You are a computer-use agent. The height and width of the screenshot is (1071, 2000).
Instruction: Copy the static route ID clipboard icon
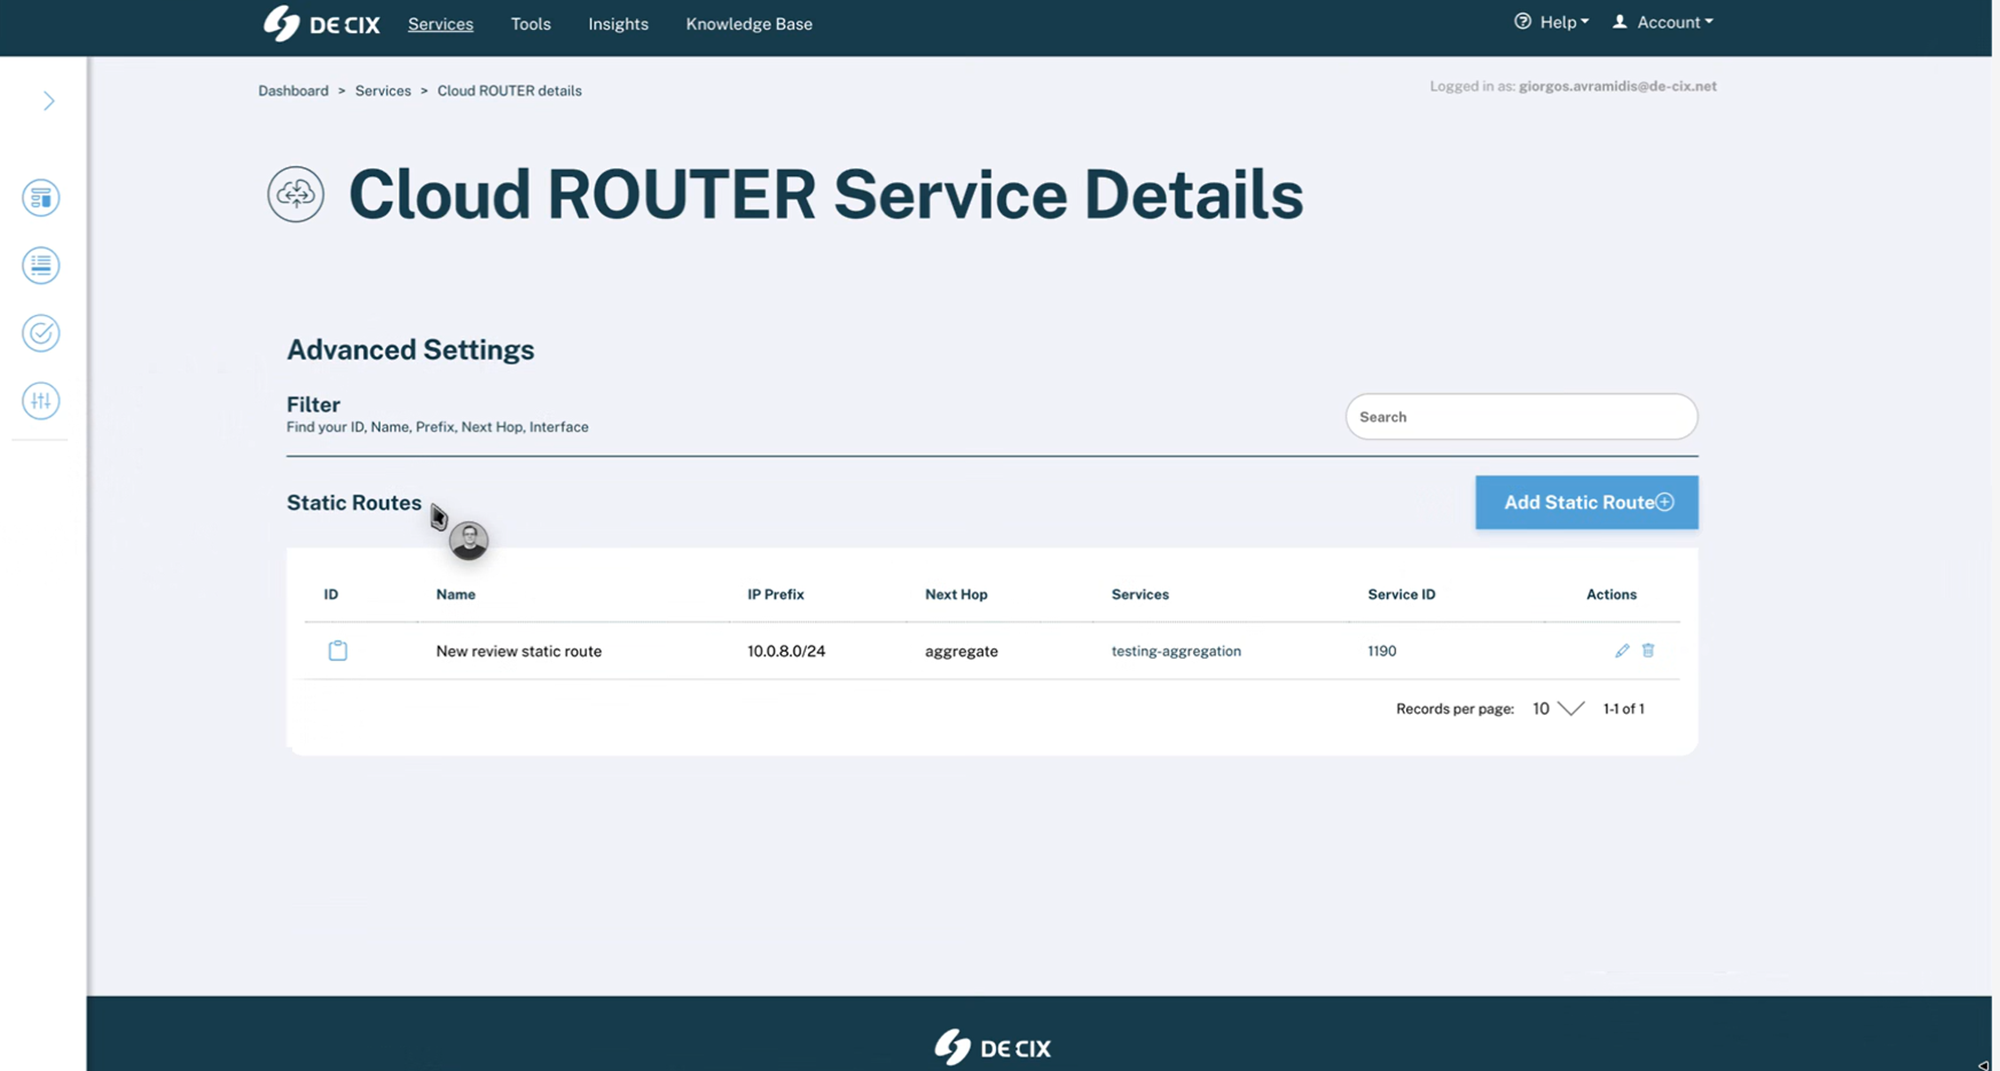point(338,651)
